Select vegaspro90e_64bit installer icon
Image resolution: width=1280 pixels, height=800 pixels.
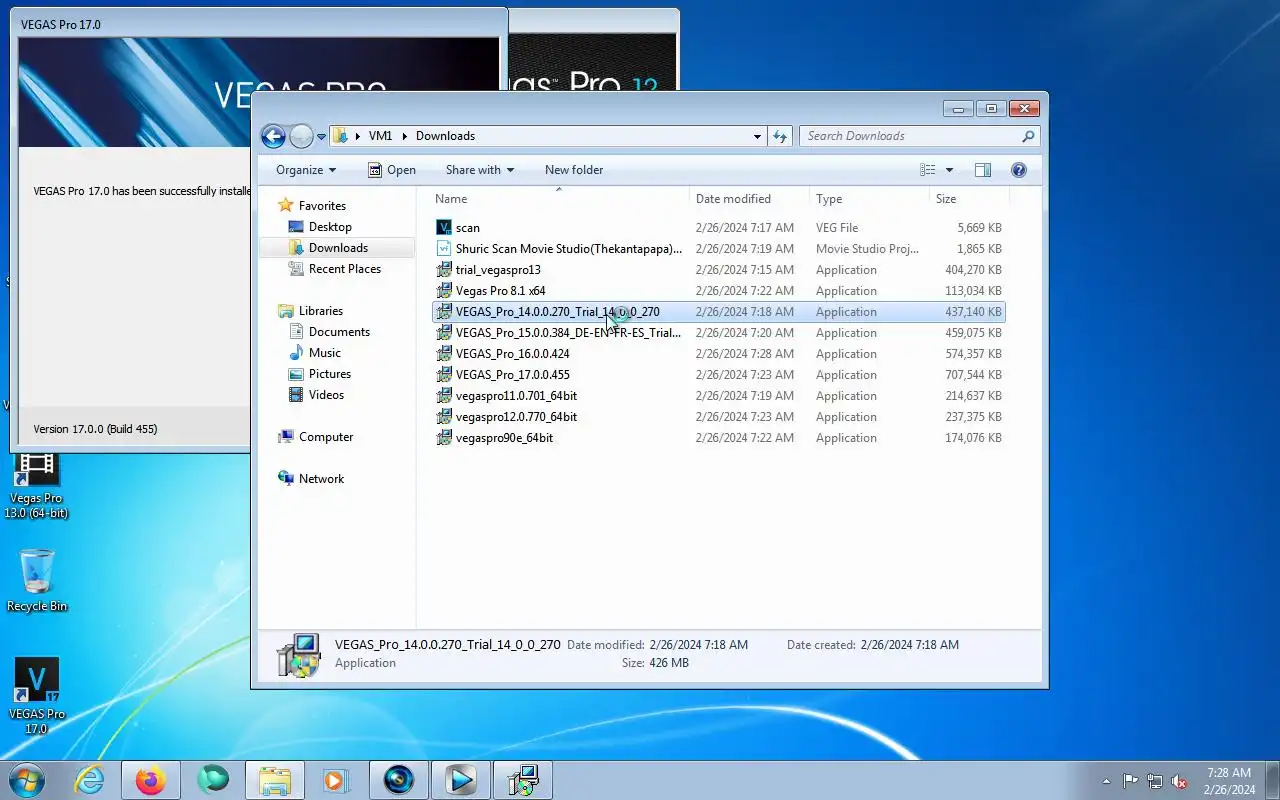[444, 438]
